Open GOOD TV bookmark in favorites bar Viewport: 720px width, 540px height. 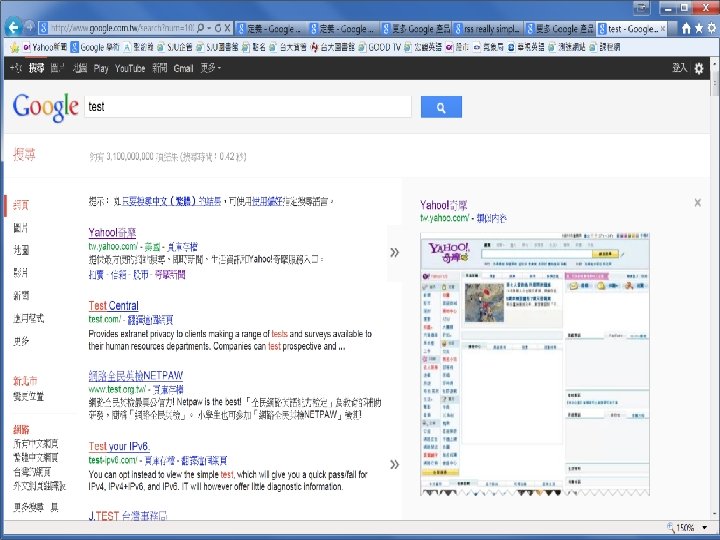379,47
